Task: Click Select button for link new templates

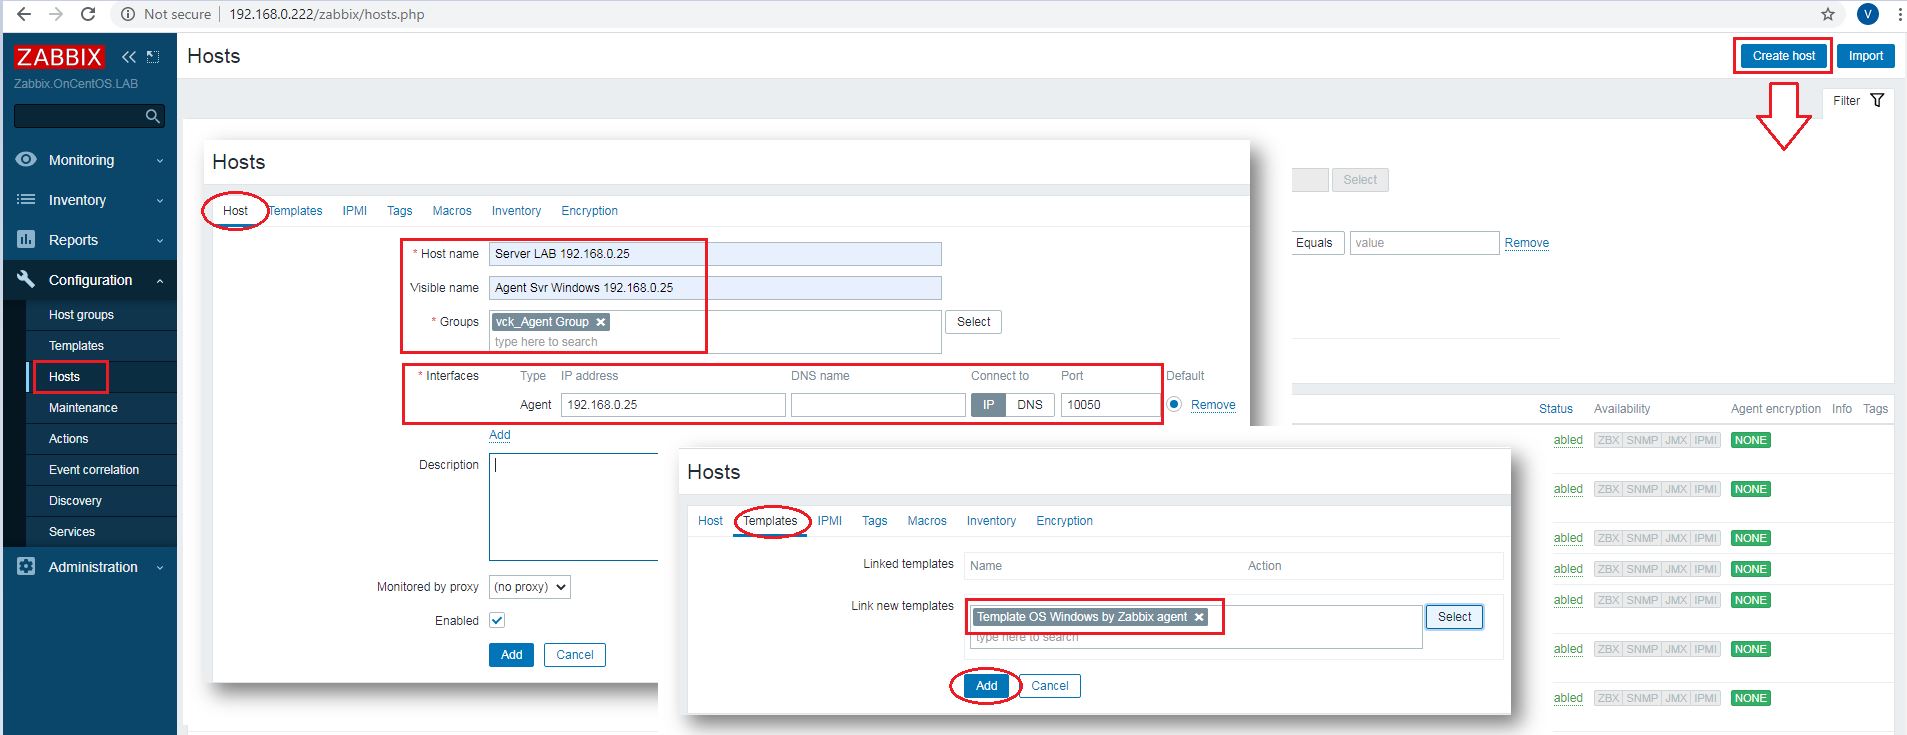Action: tap(1454, 617)
